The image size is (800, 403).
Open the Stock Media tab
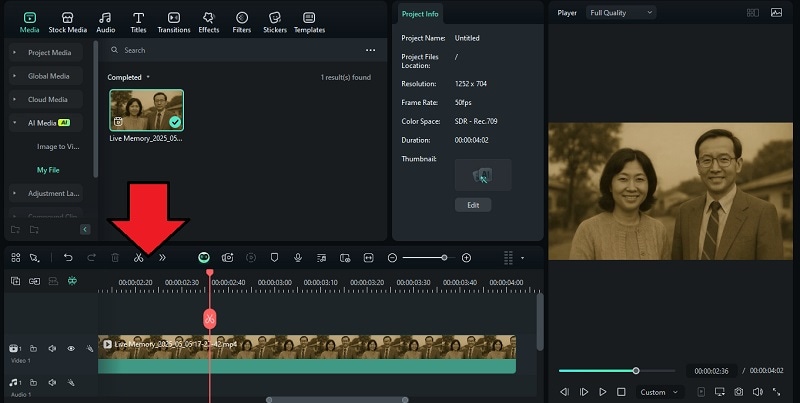pos(67,23)
